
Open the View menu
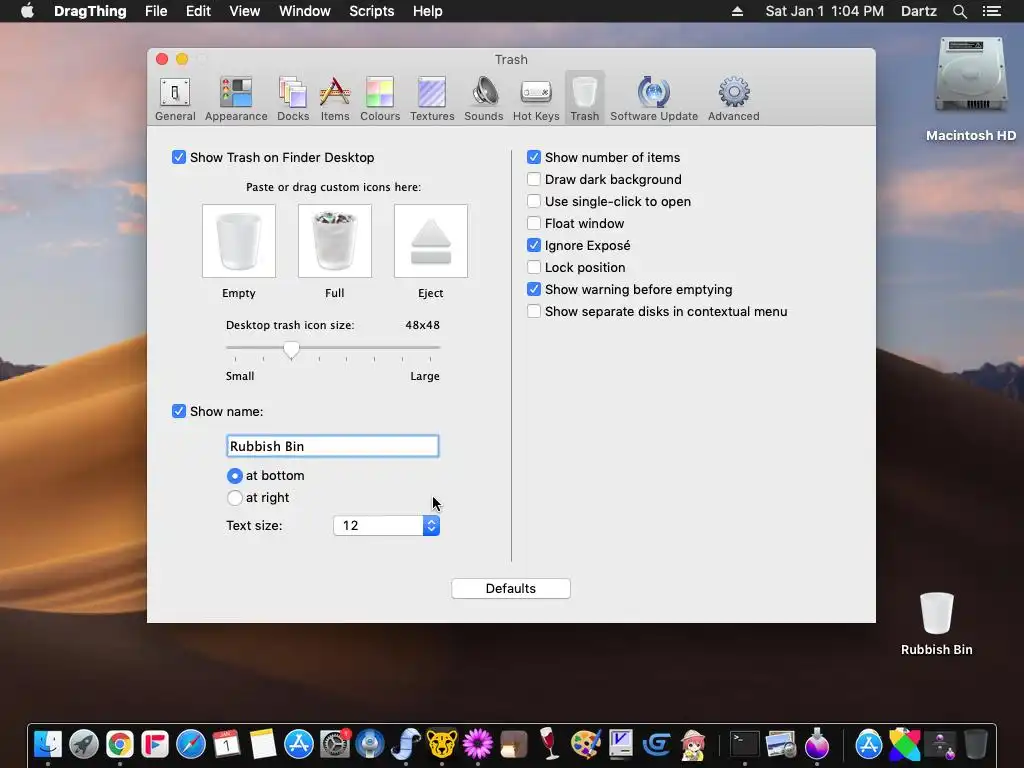coord(244,11)
